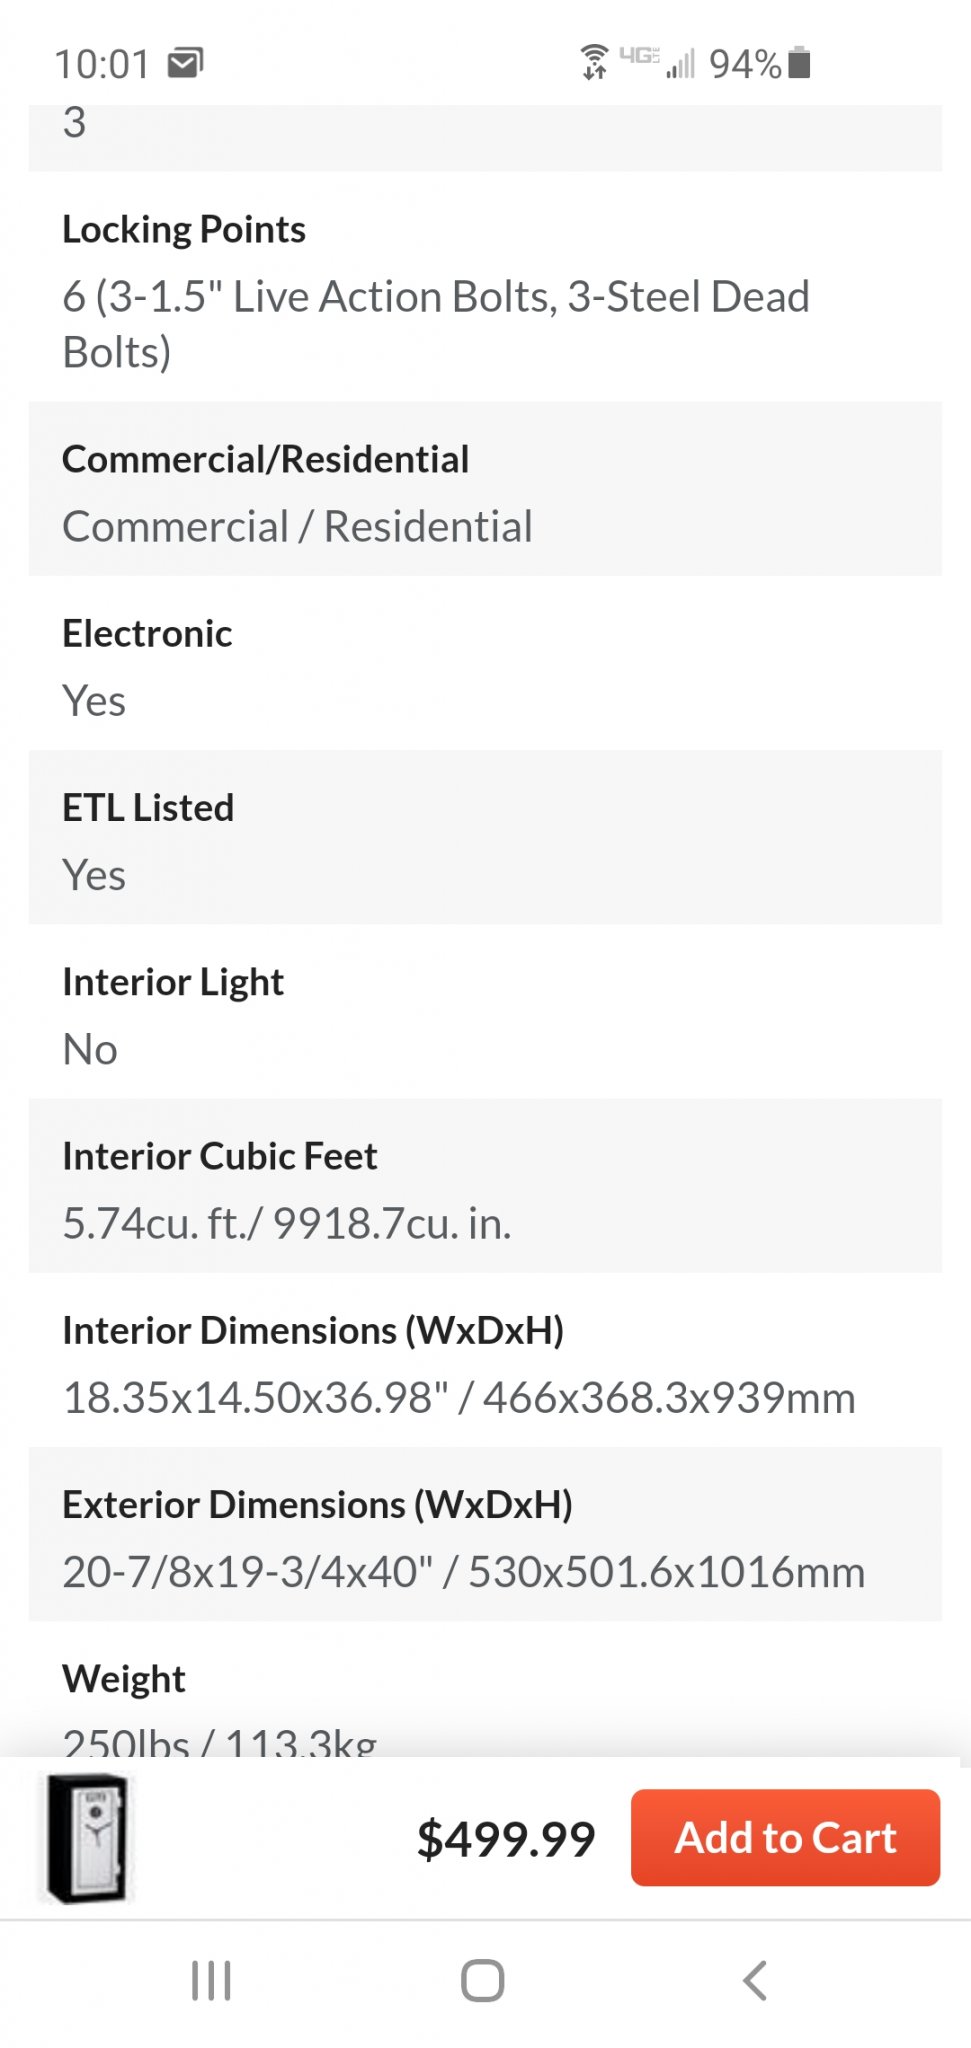
Task: Tap the 4G network indicator
Action: tap(638, 55)
